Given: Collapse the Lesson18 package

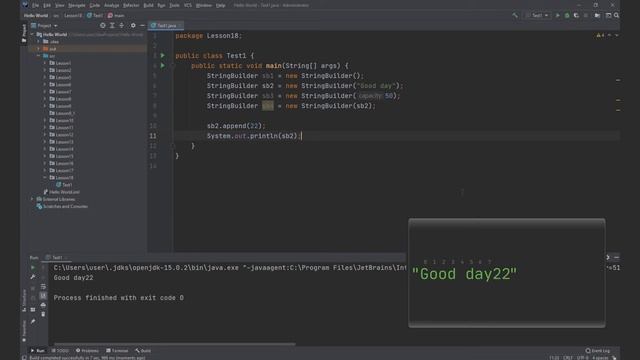Looking at the screenshot, I should point(45,178).
